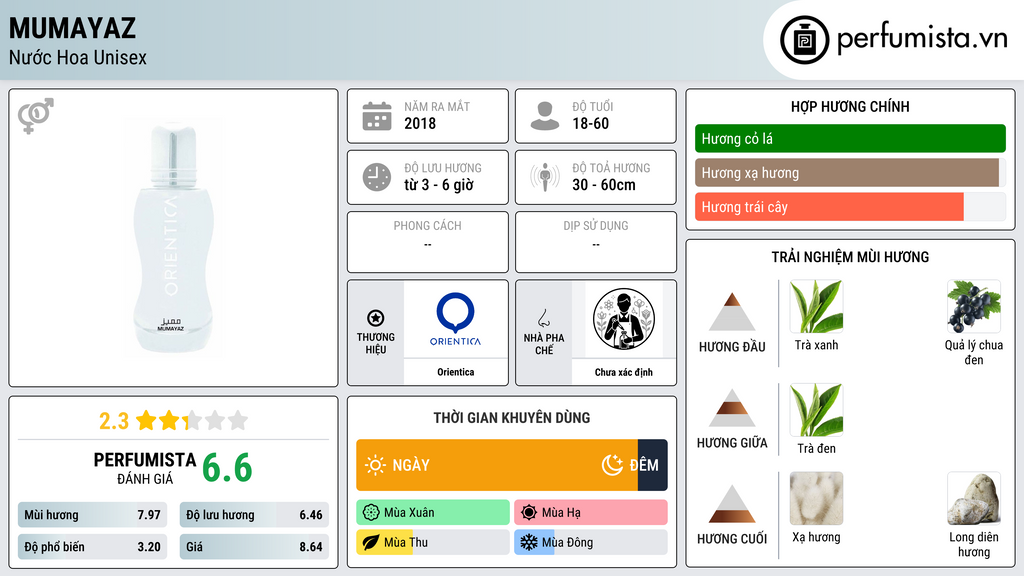Open the Trà đen note image
This screenshot has width=1024, height=576.
click(816, 410)
